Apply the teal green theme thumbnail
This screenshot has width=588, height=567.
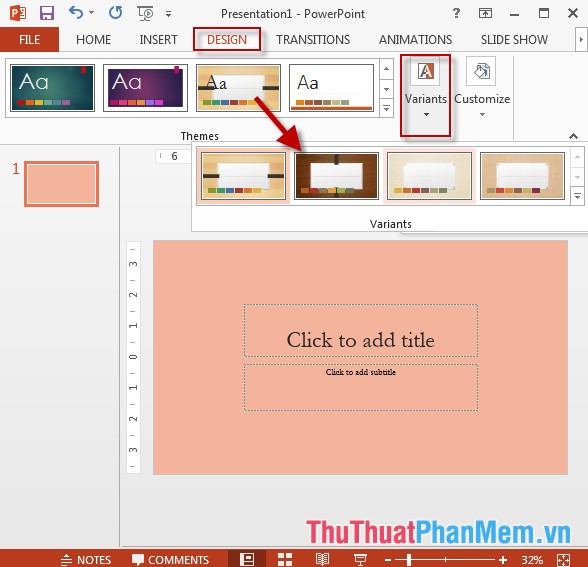pyautogui.click(x=52, y=88)
